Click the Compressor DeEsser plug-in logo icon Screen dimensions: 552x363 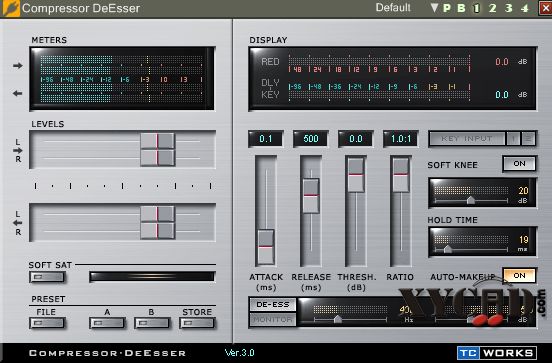pos(11,8)
